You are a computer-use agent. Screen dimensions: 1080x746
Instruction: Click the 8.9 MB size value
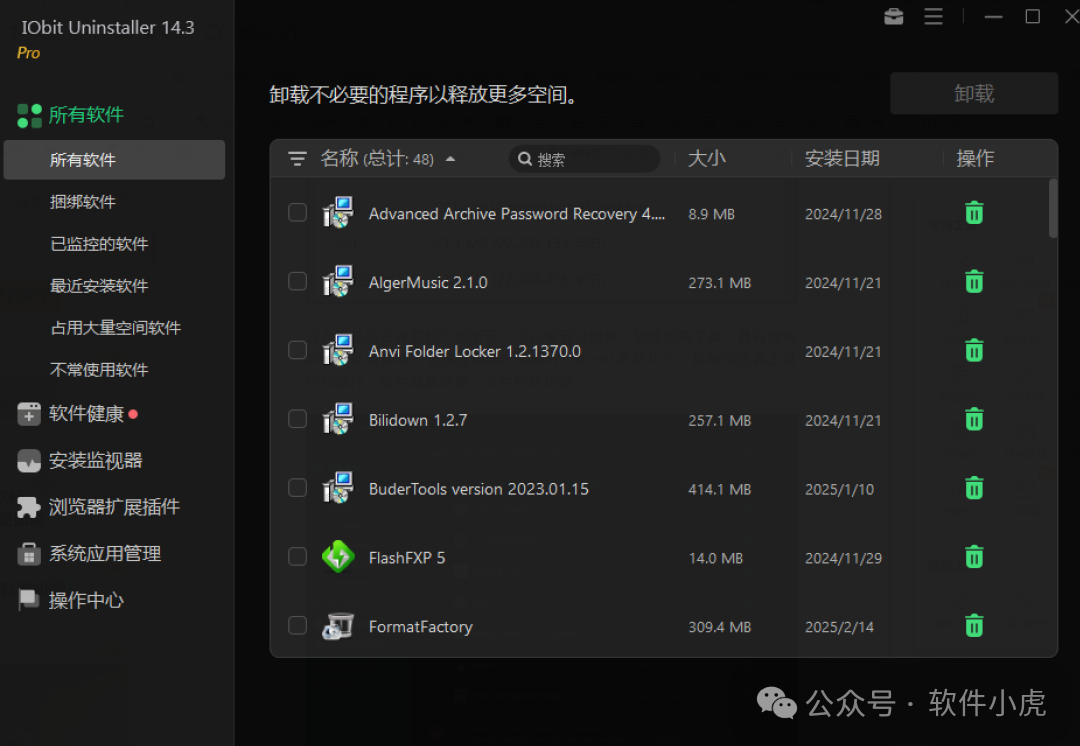[712, 214]
